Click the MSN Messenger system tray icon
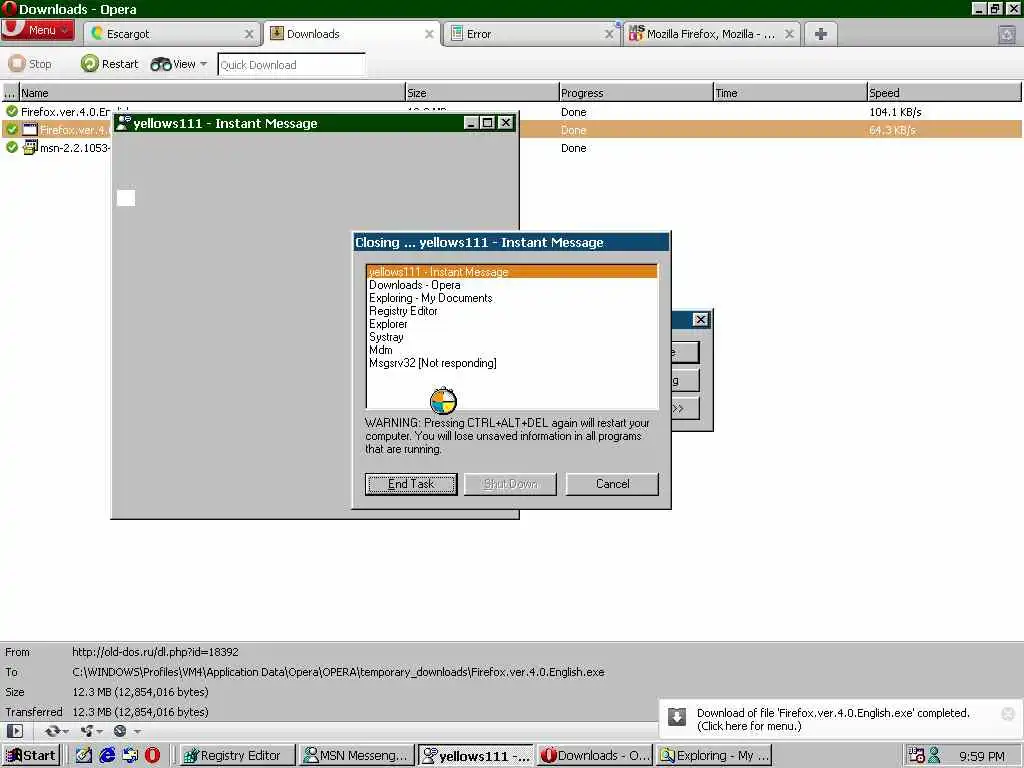Image resolution: width=1024 pixels, height=768 pixels. coord(934,756)
